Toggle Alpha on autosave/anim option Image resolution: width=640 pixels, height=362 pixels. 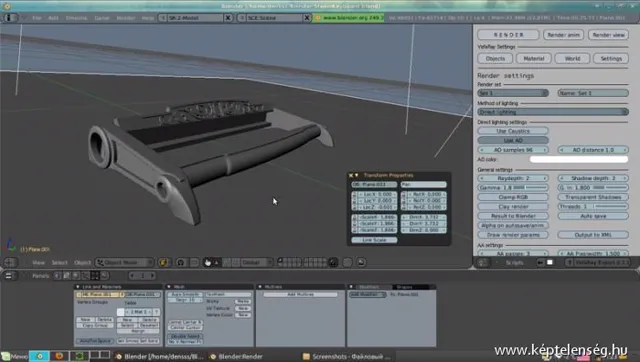[x=513, y=225]
